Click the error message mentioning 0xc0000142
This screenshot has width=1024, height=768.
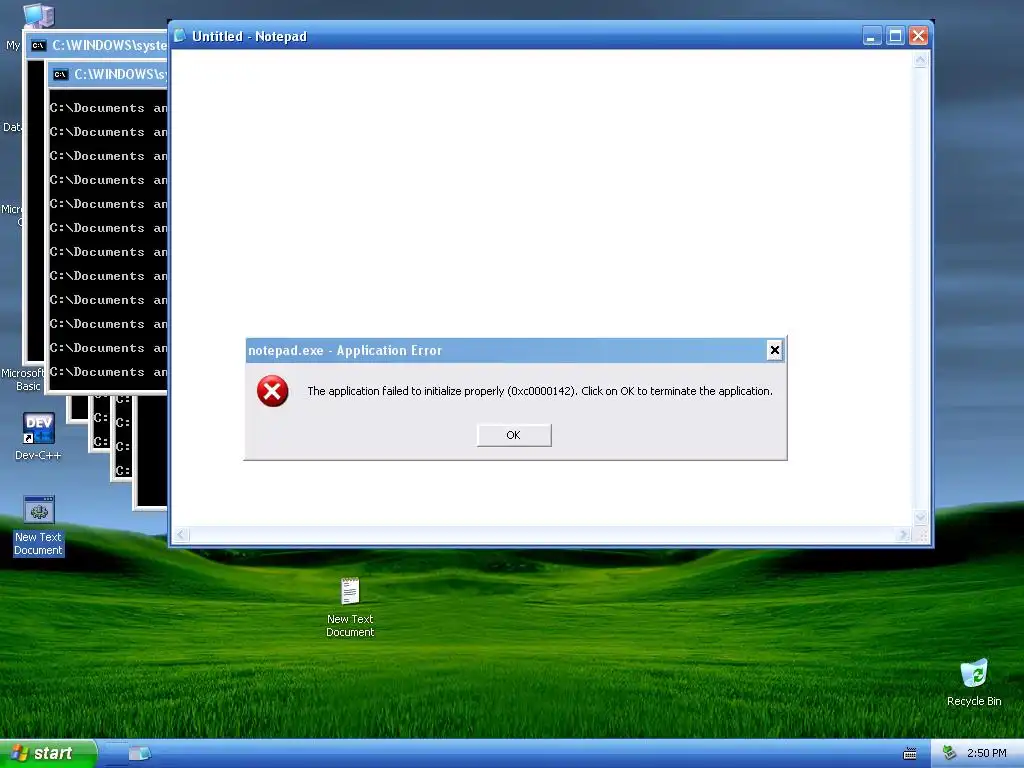click(x=539, y=391)
